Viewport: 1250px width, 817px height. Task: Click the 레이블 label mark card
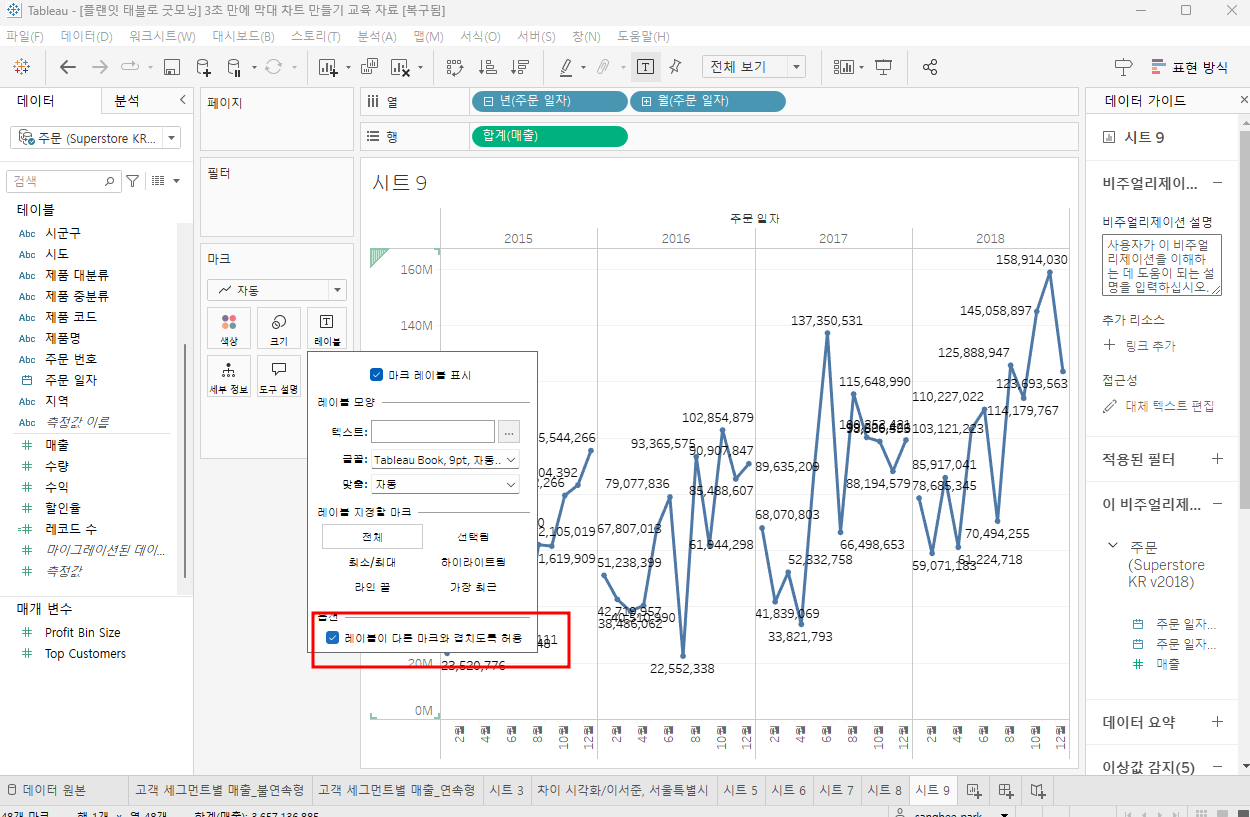point(326,328)
